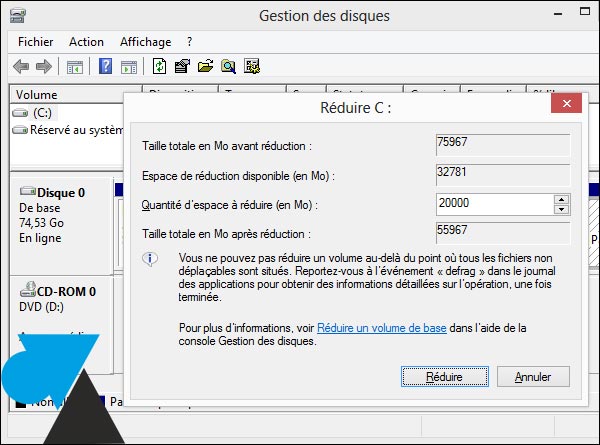Open the Fichier menu

(36, 42)
